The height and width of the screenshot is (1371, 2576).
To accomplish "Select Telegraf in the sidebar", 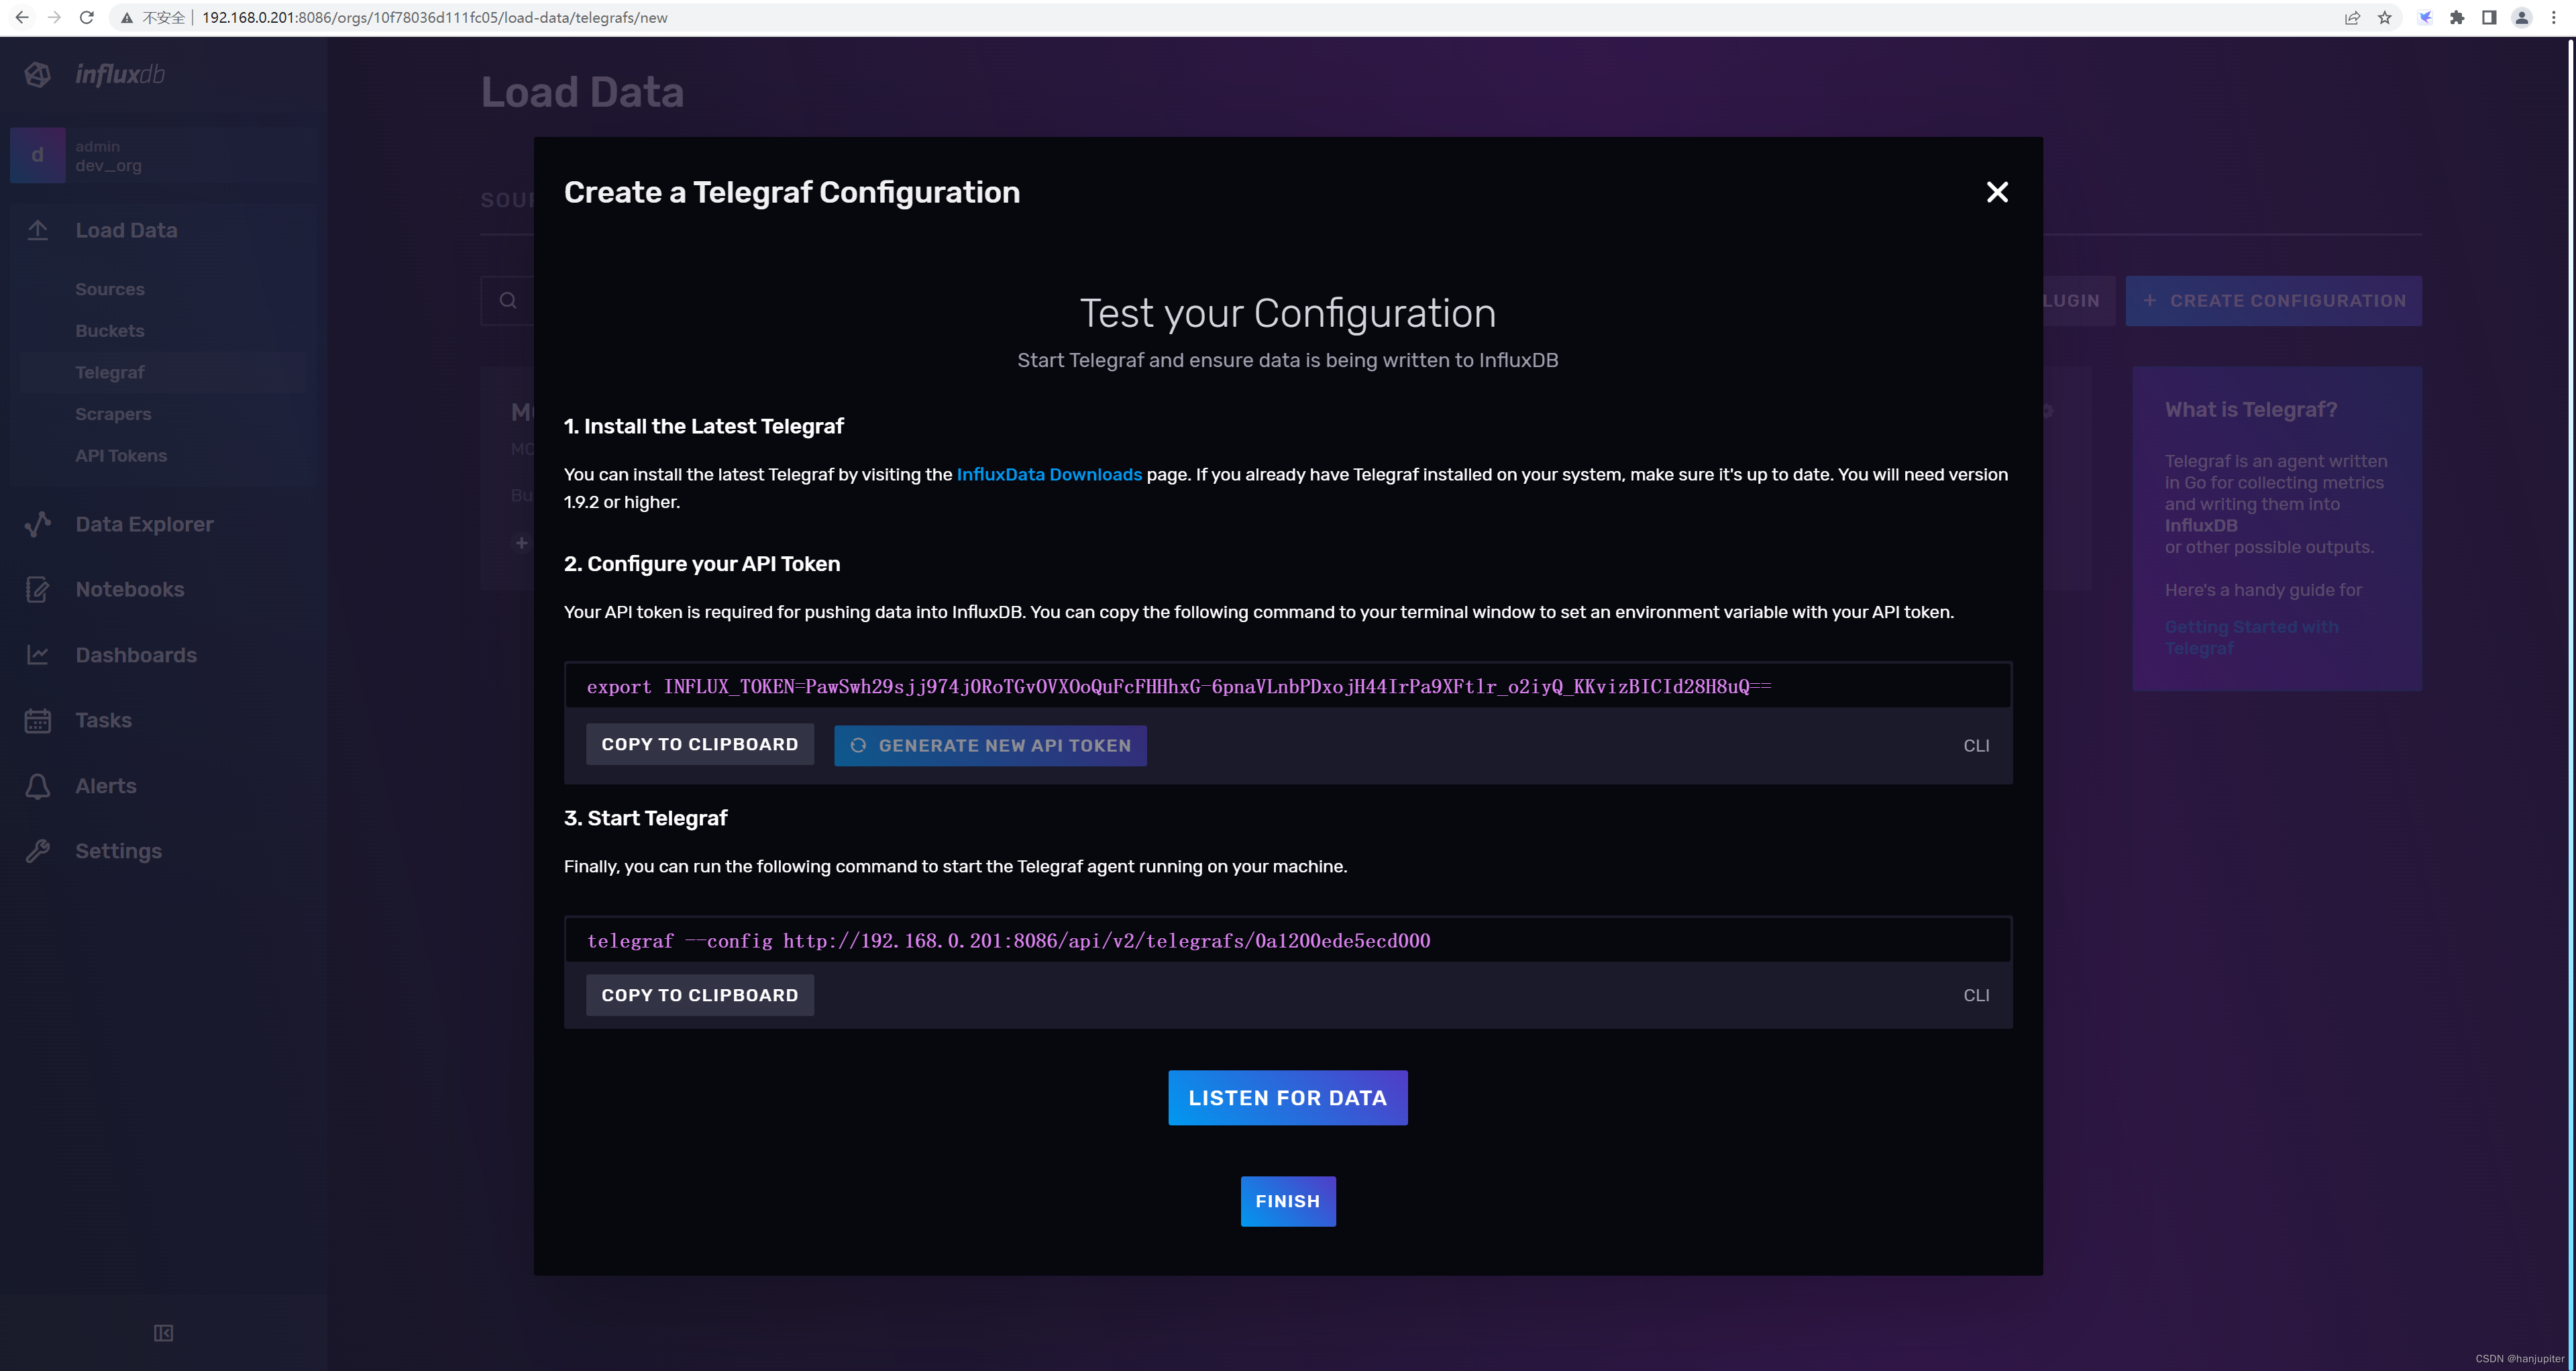I will [110, 373].
